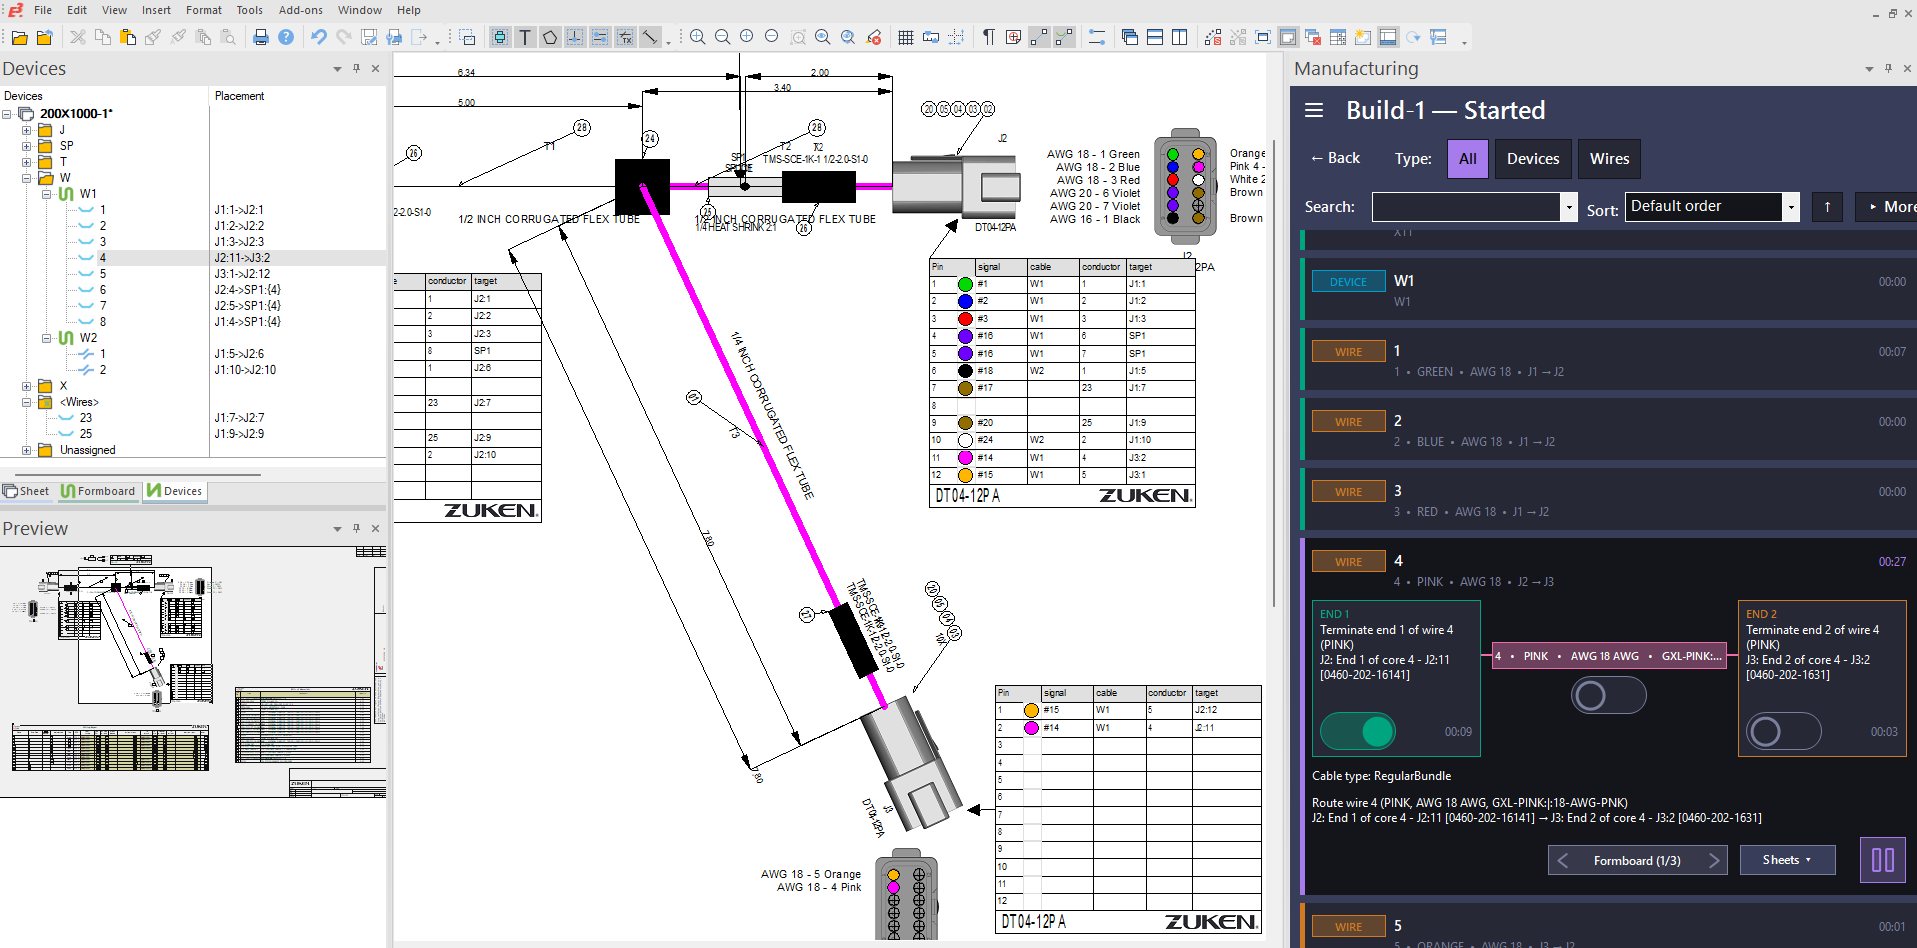1917x948 pixels.
Task: Click the paragraph mark icon
Action: (989, 37)
